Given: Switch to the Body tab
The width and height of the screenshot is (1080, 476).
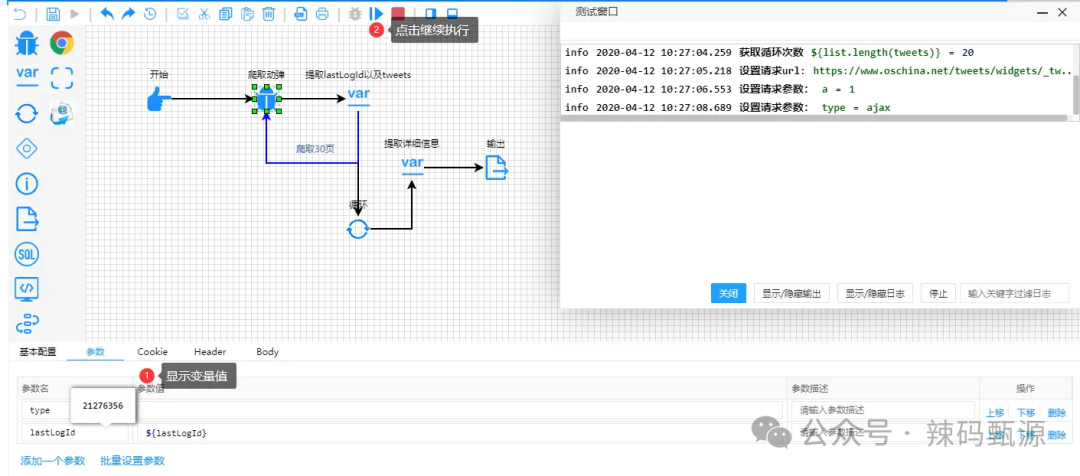Looking at the screenshot, I should (267, 352).
